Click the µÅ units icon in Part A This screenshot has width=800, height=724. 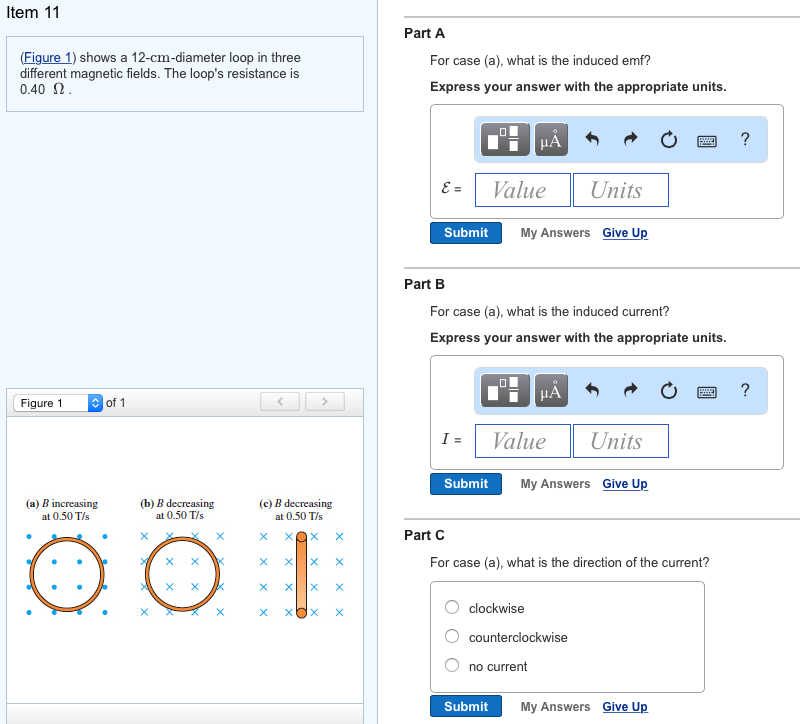[x=549, y=139]
